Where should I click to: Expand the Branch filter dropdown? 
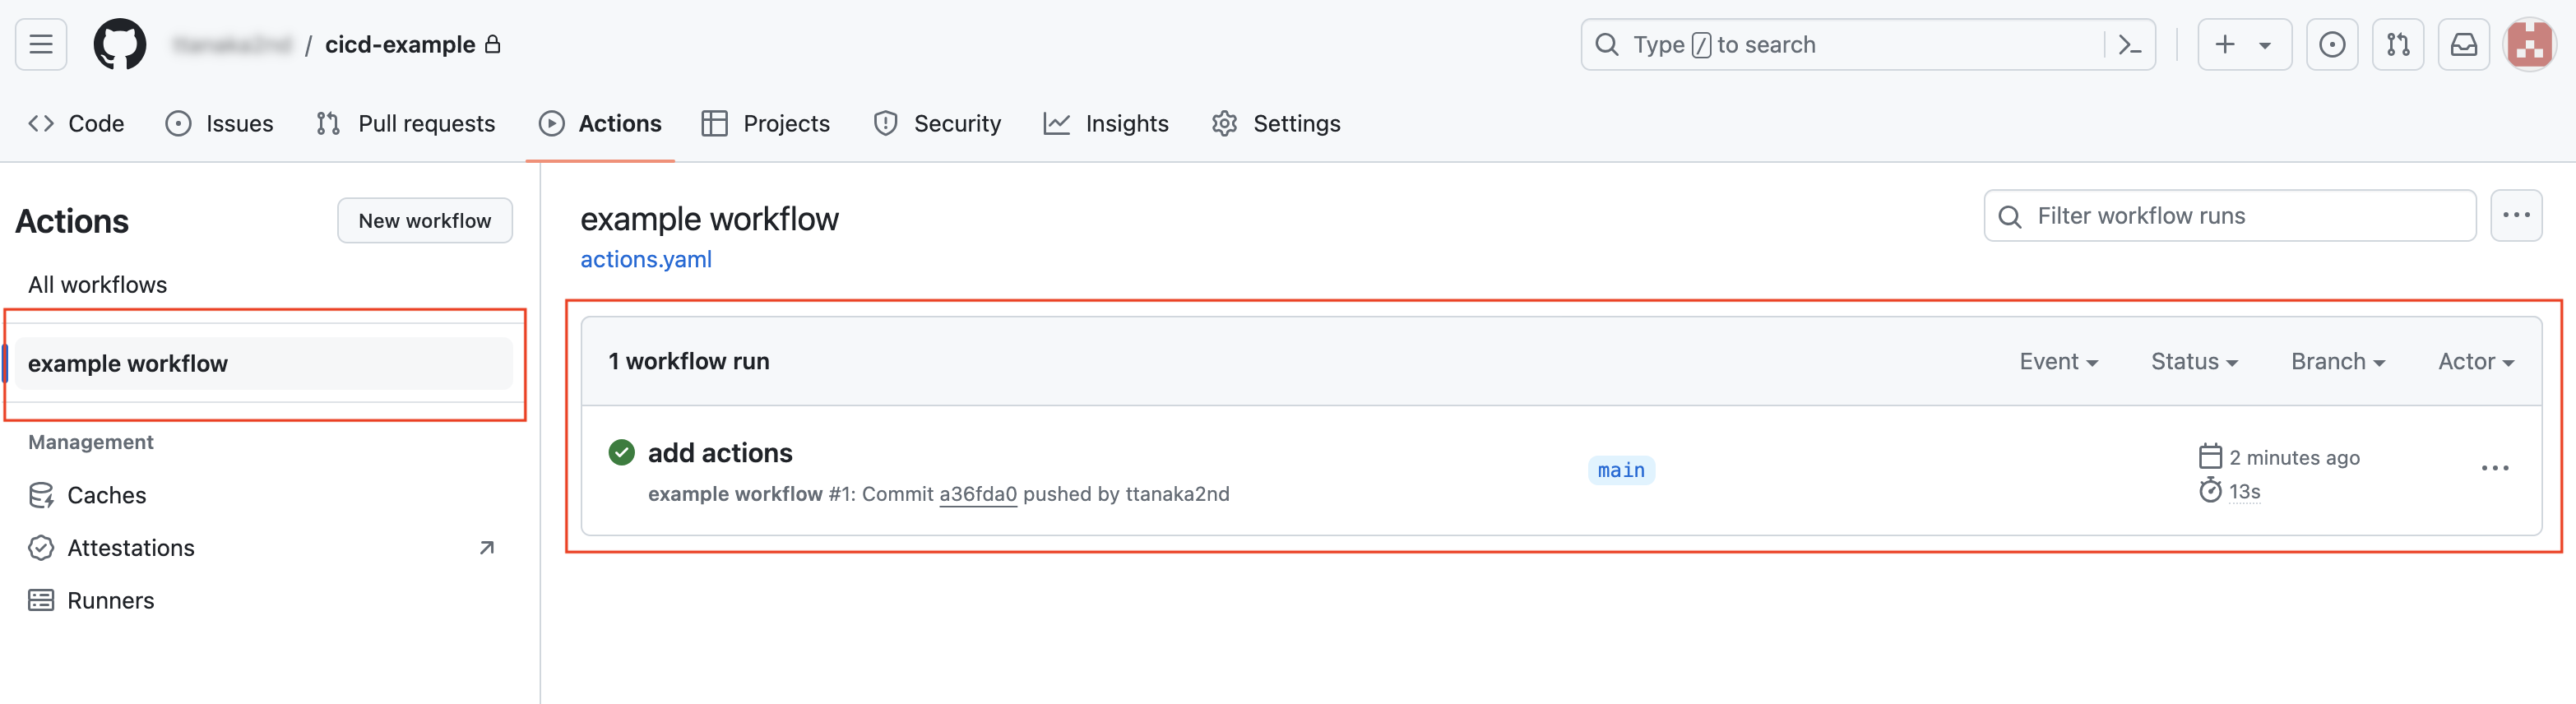click(x=2338, y=362)
